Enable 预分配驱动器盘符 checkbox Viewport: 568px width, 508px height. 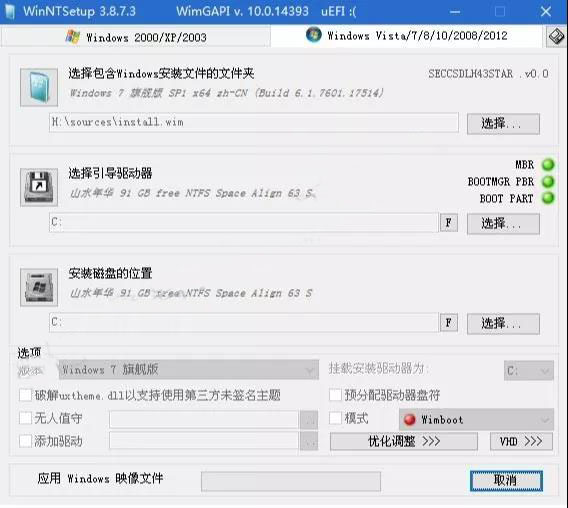335,395
